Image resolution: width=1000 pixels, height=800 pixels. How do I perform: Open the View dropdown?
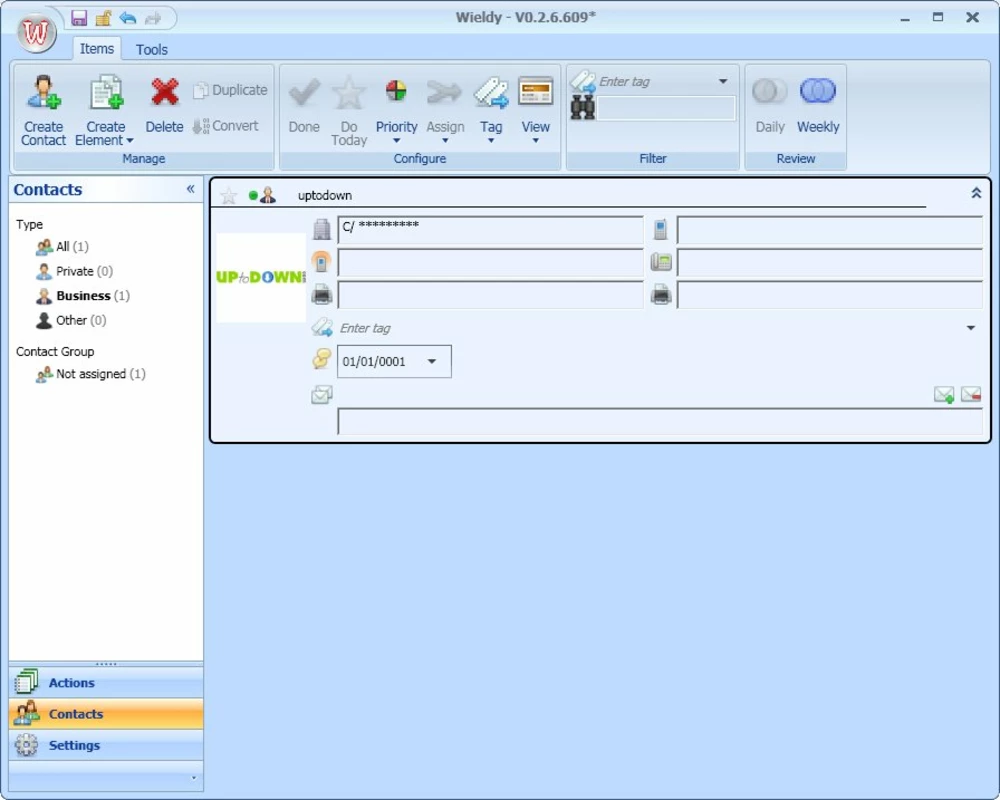(536, 110)
